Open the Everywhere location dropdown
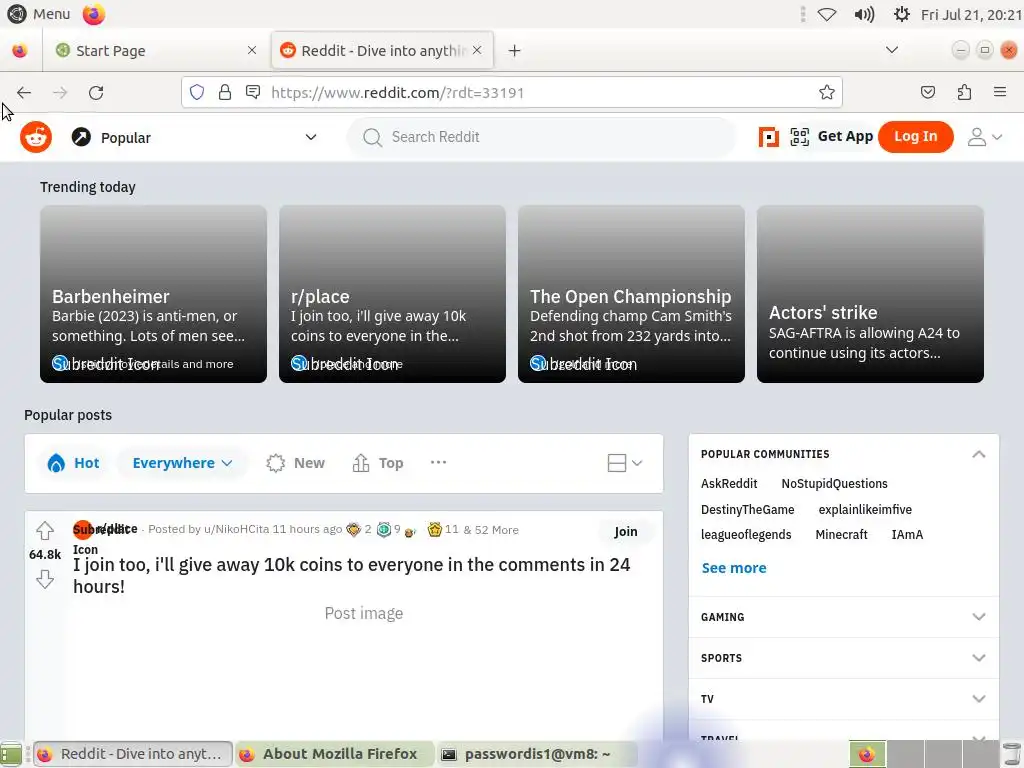Screen dimensions: 1024x768 pos(182,463)
